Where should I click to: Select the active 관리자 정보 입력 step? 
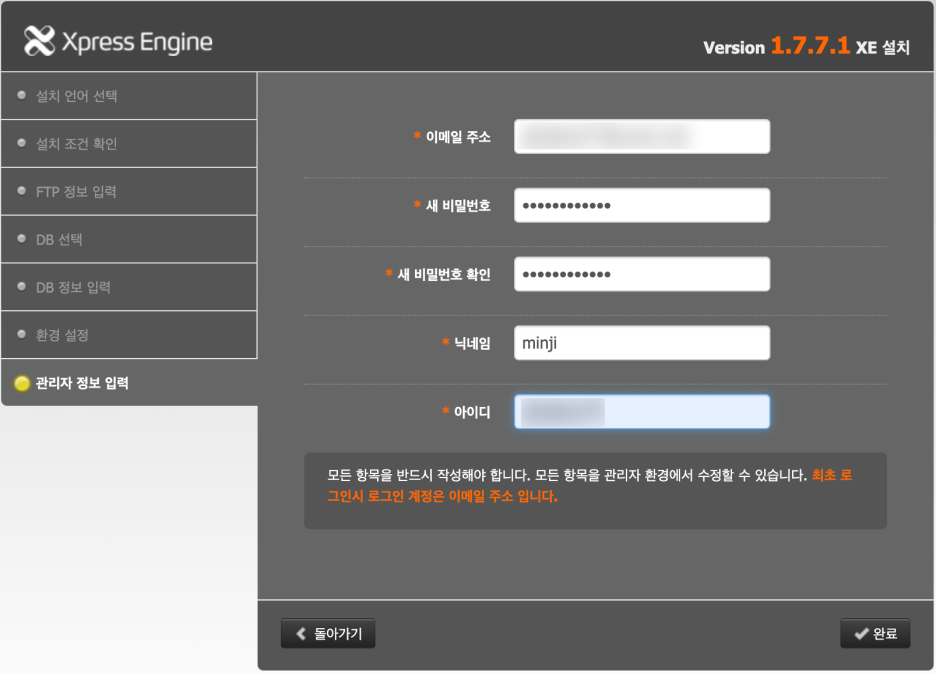click(129, 383)
